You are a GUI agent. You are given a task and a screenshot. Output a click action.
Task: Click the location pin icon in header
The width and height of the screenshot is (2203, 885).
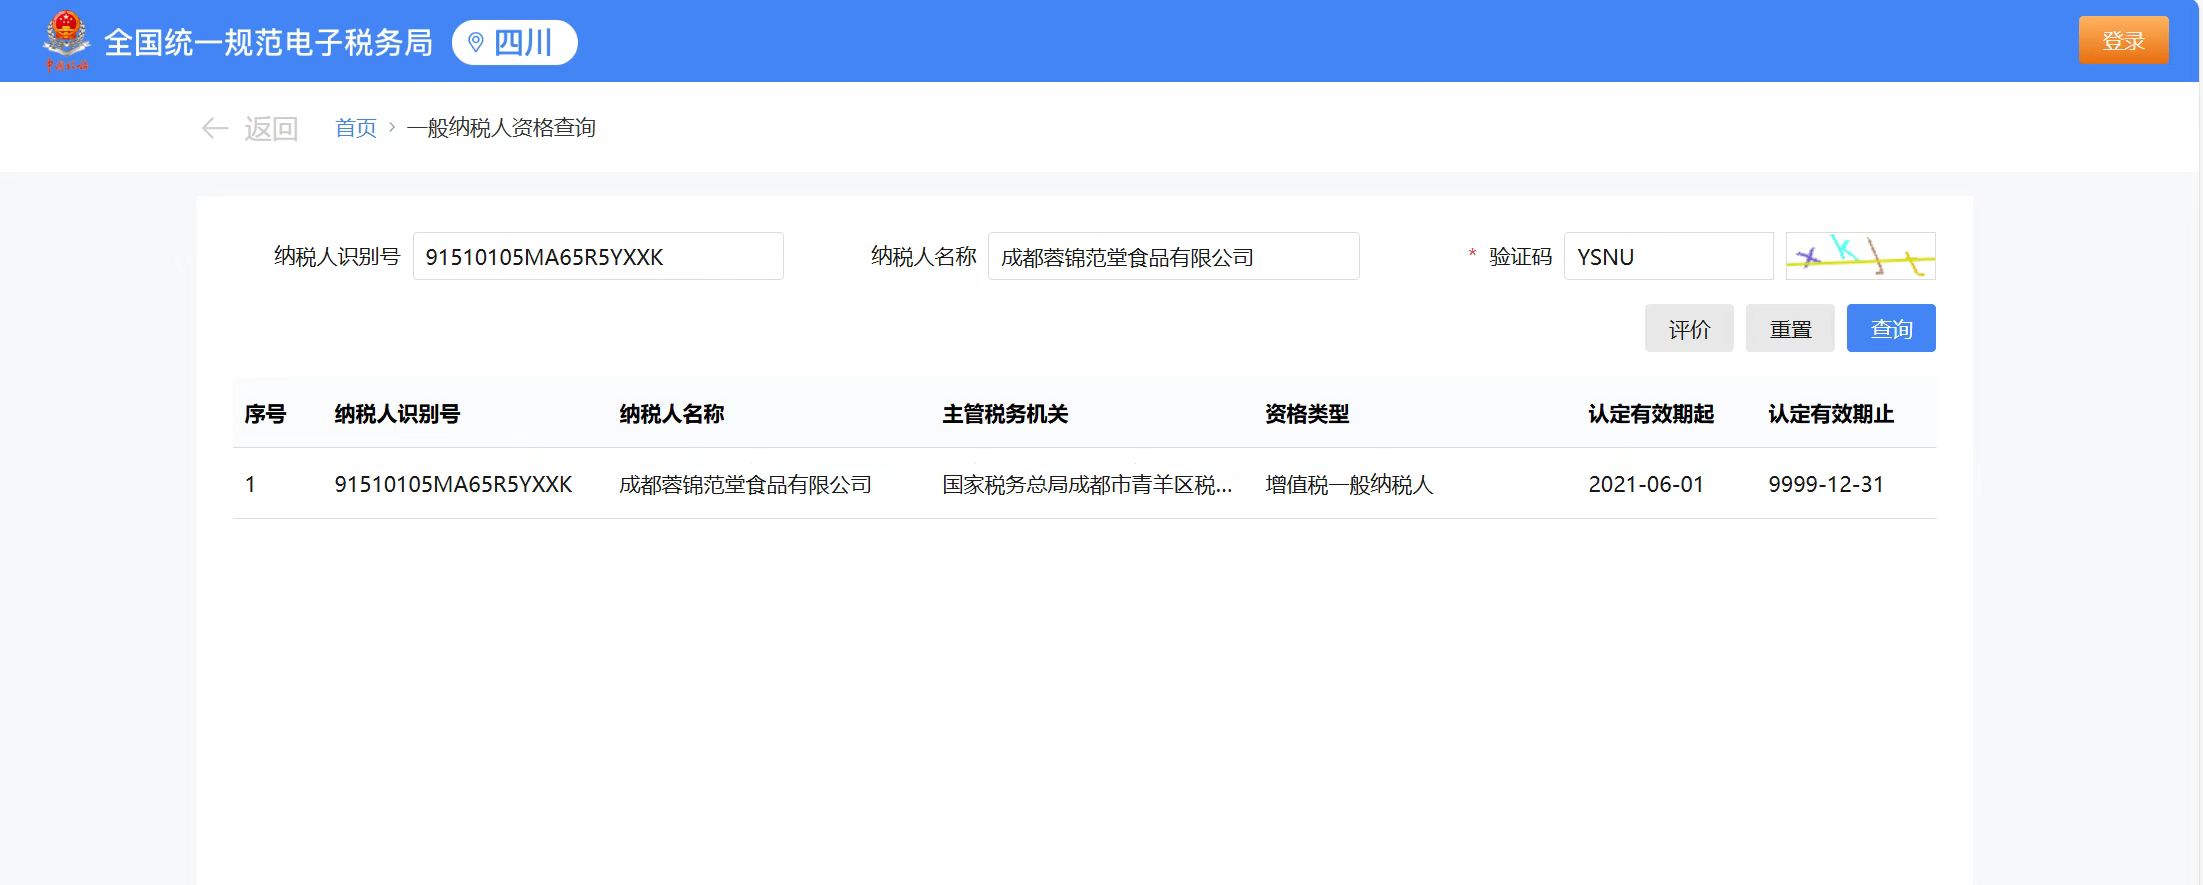pos(476,42)
